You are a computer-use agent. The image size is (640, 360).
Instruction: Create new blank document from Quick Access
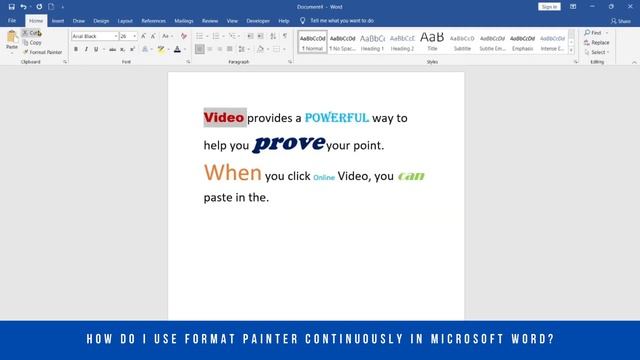[x=51, y=7]
